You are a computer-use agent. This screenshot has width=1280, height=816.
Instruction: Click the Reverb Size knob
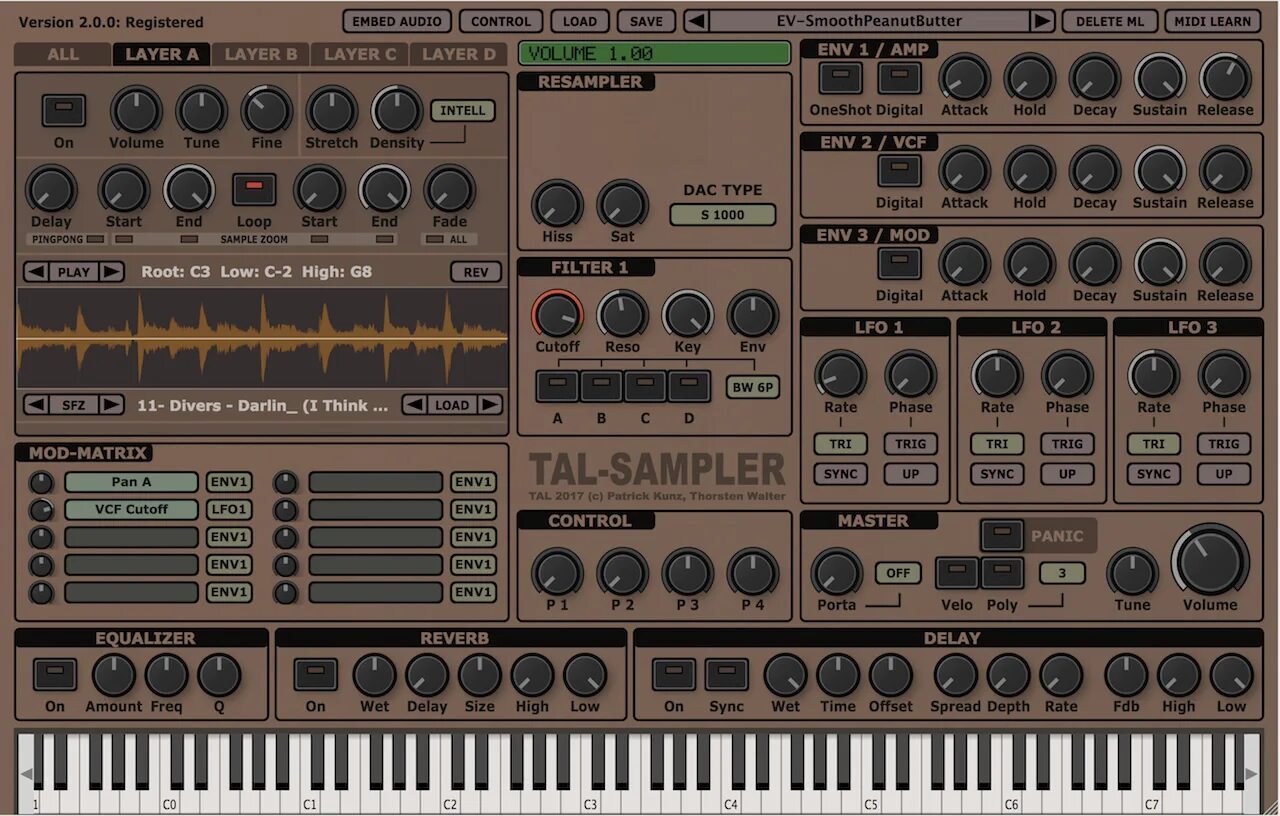[x=479, y=676]
